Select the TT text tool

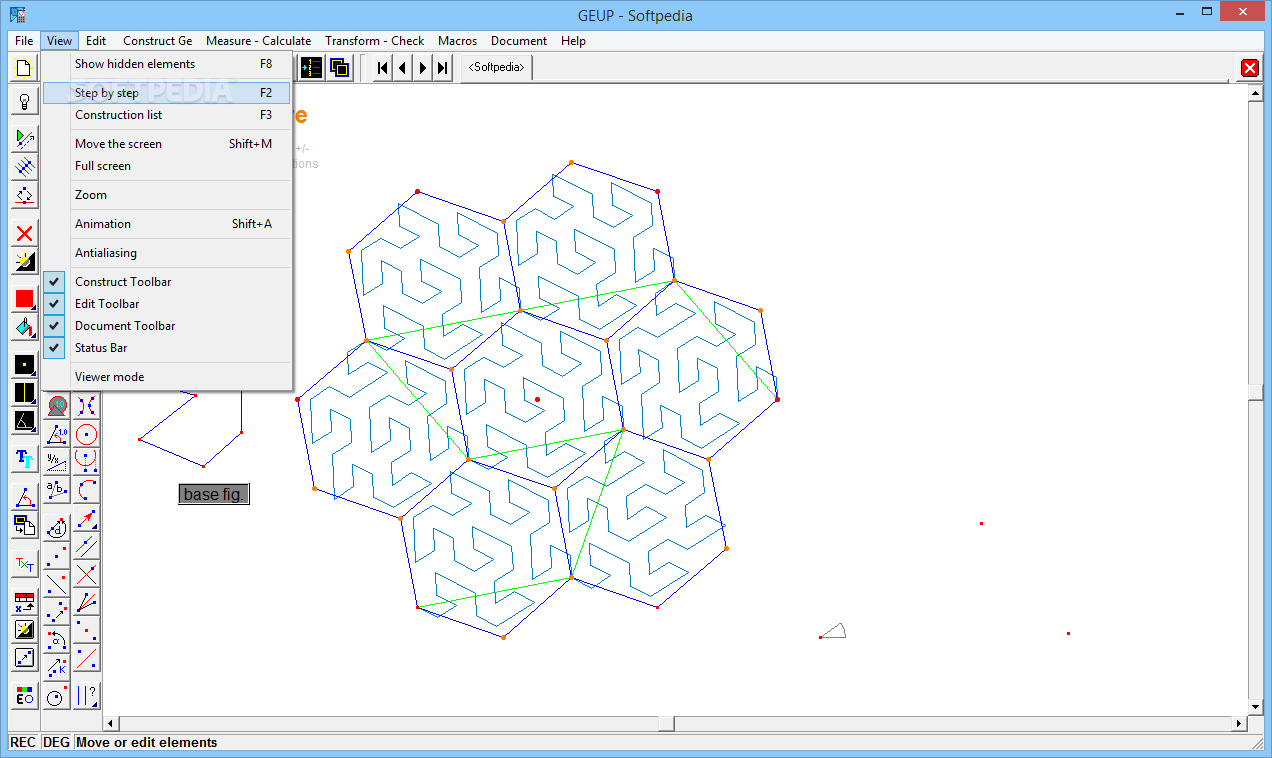[25, 459]
